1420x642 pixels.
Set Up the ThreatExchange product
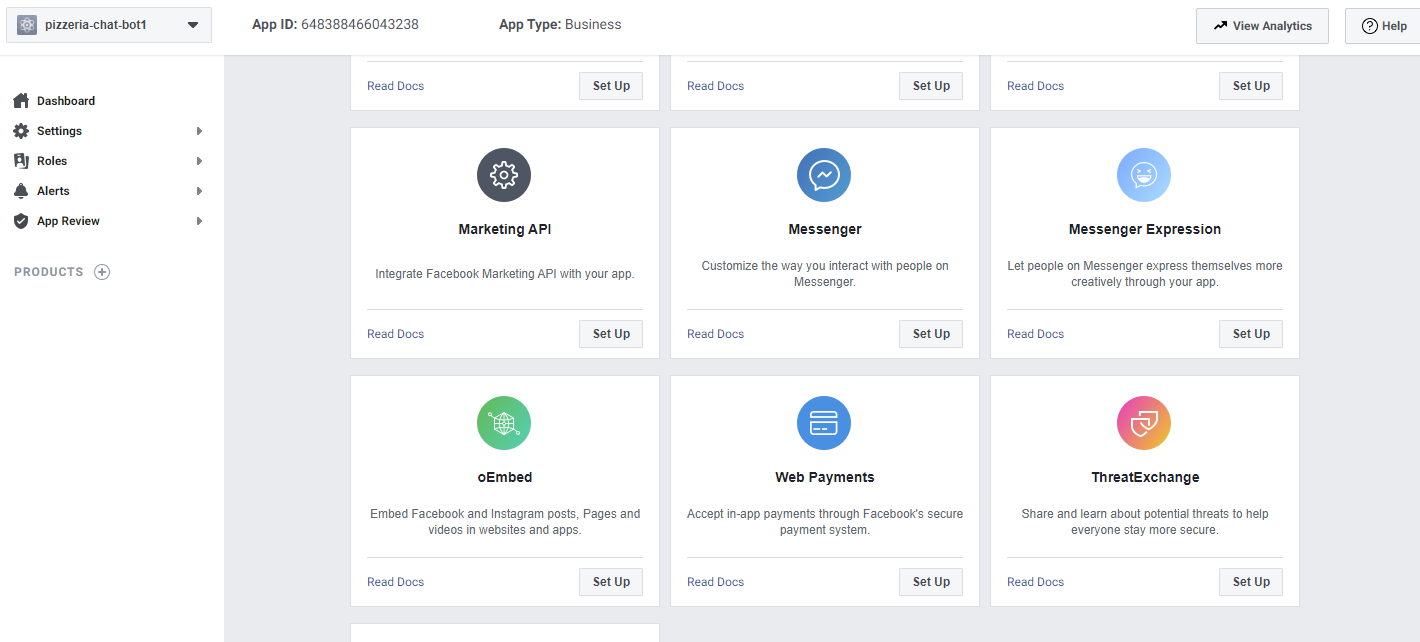click(1251, 582)
